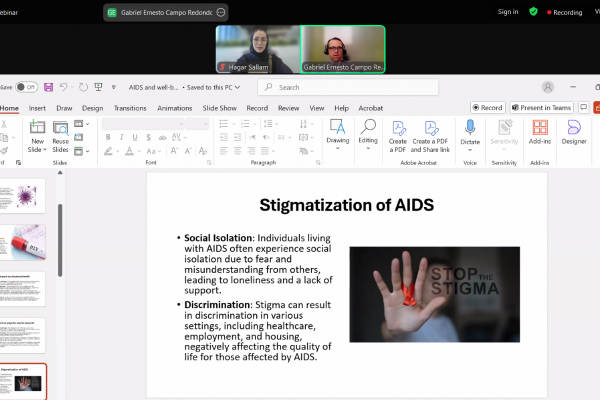Open the Acrobat tab
Screen dimensions: 600x400
point(370,108)
